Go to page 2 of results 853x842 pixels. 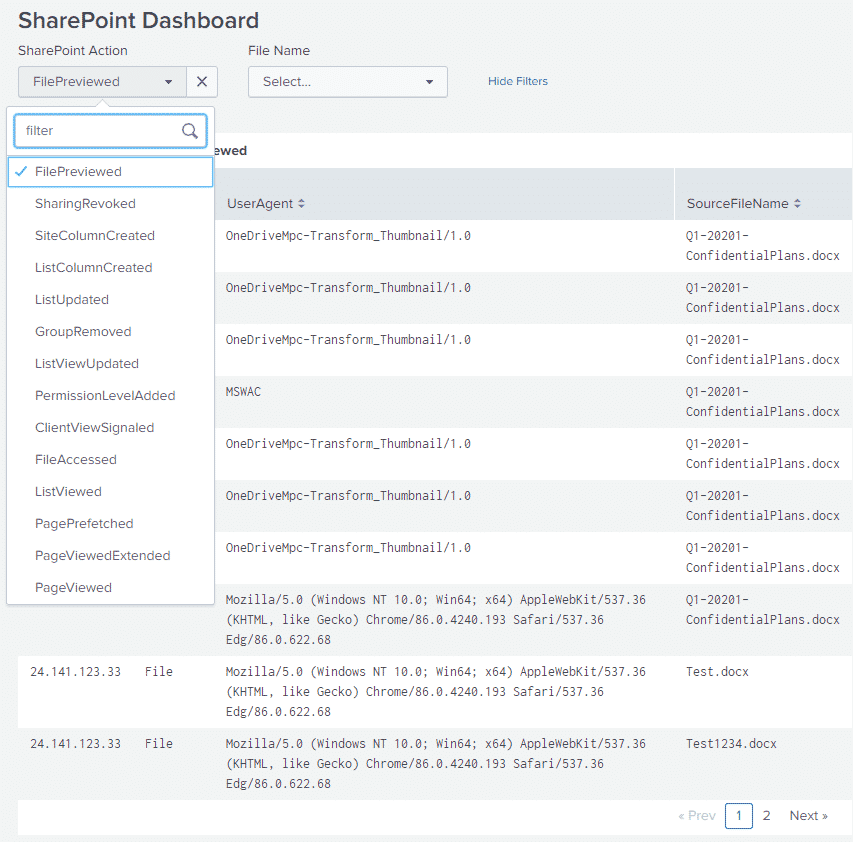tap(766, 816)
